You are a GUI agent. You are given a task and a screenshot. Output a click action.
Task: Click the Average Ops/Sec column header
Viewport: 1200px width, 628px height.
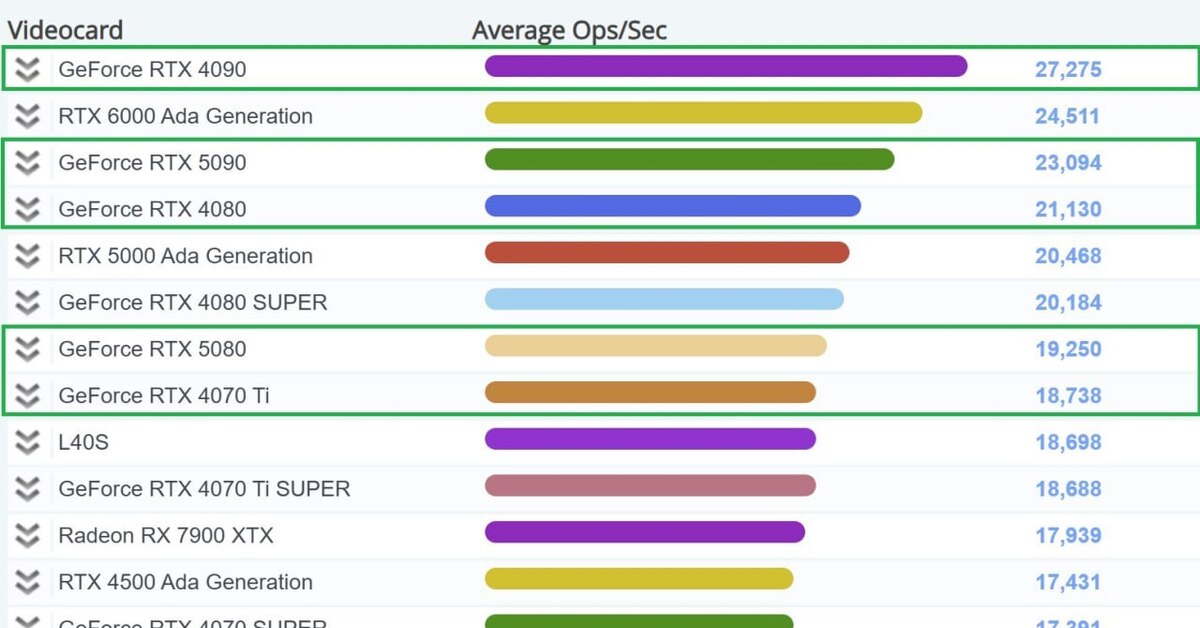click(x=569, y=30)
